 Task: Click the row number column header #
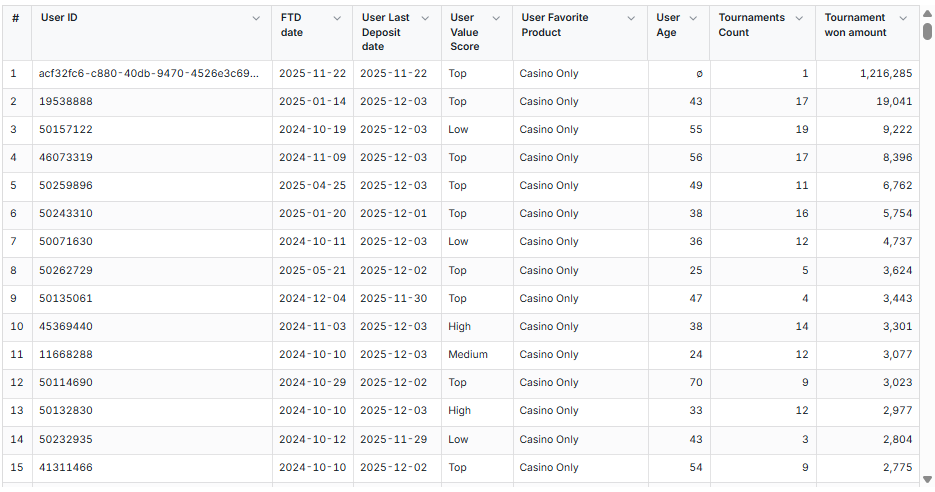[15, 18]
